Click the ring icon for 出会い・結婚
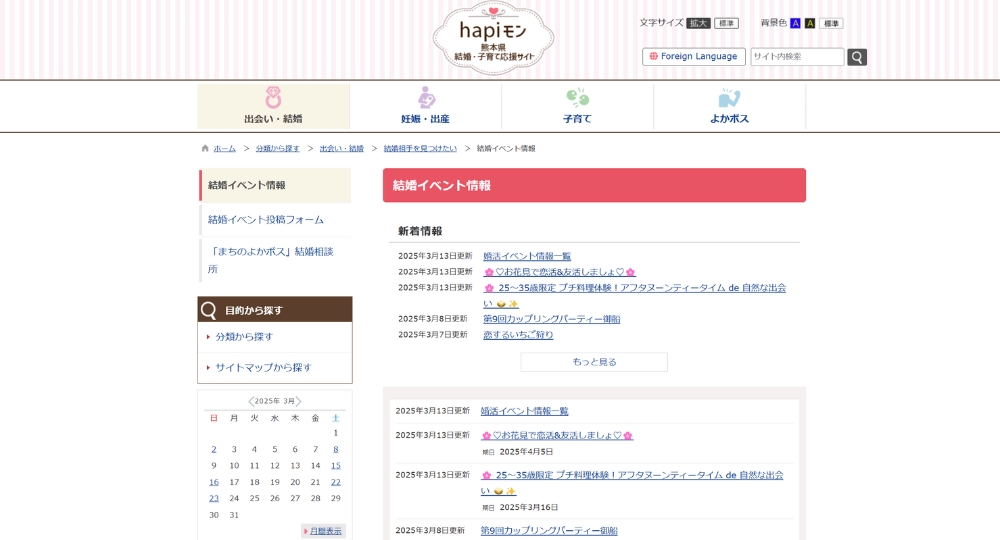The width and height of the screenshot is (1000, 540). [273, 98]
